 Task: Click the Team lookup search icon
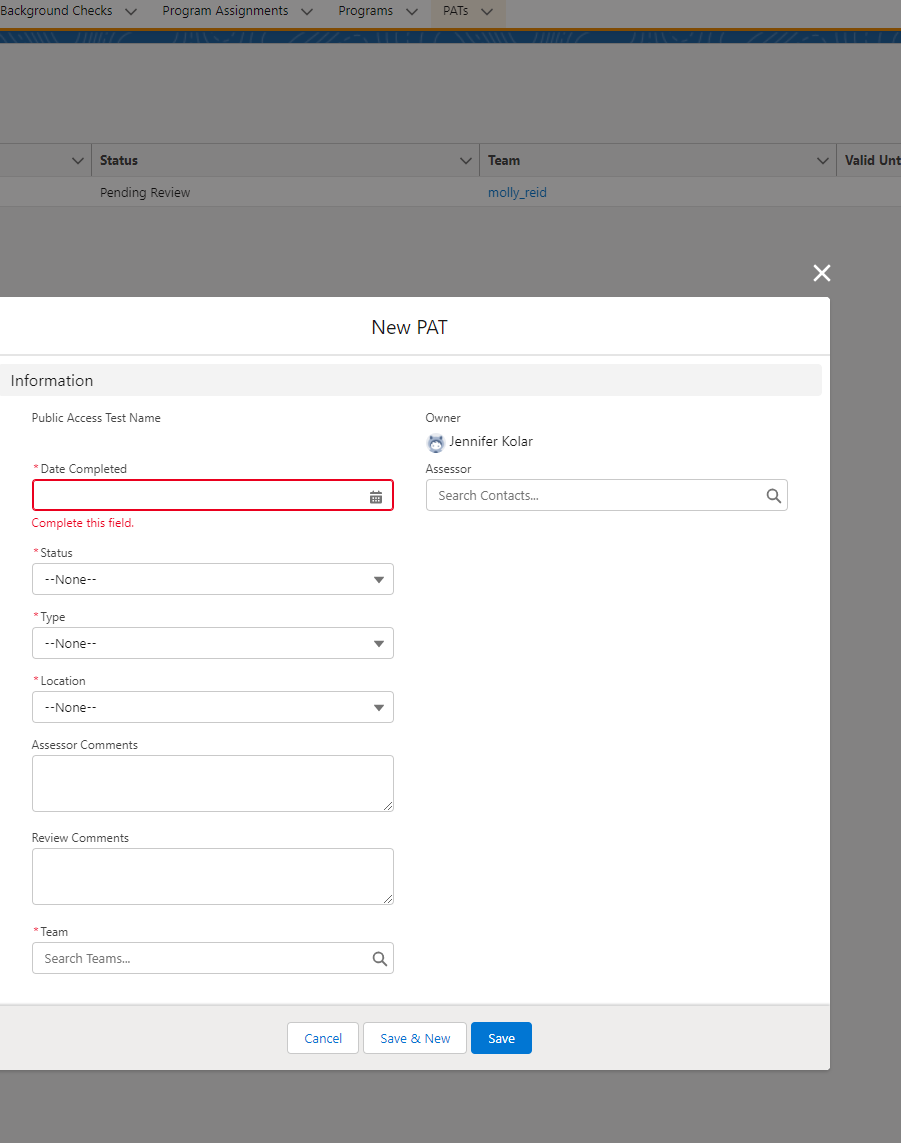click(379, 957)
